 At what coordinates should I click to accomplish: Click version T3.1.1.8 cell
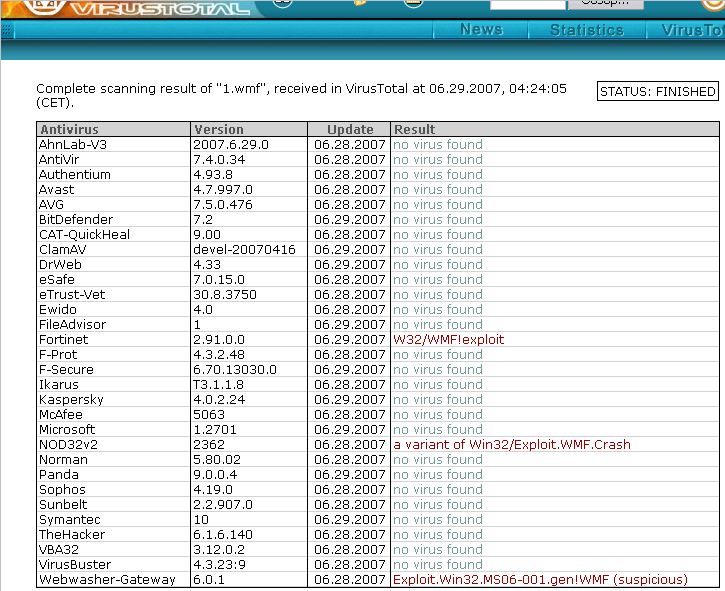218,384
